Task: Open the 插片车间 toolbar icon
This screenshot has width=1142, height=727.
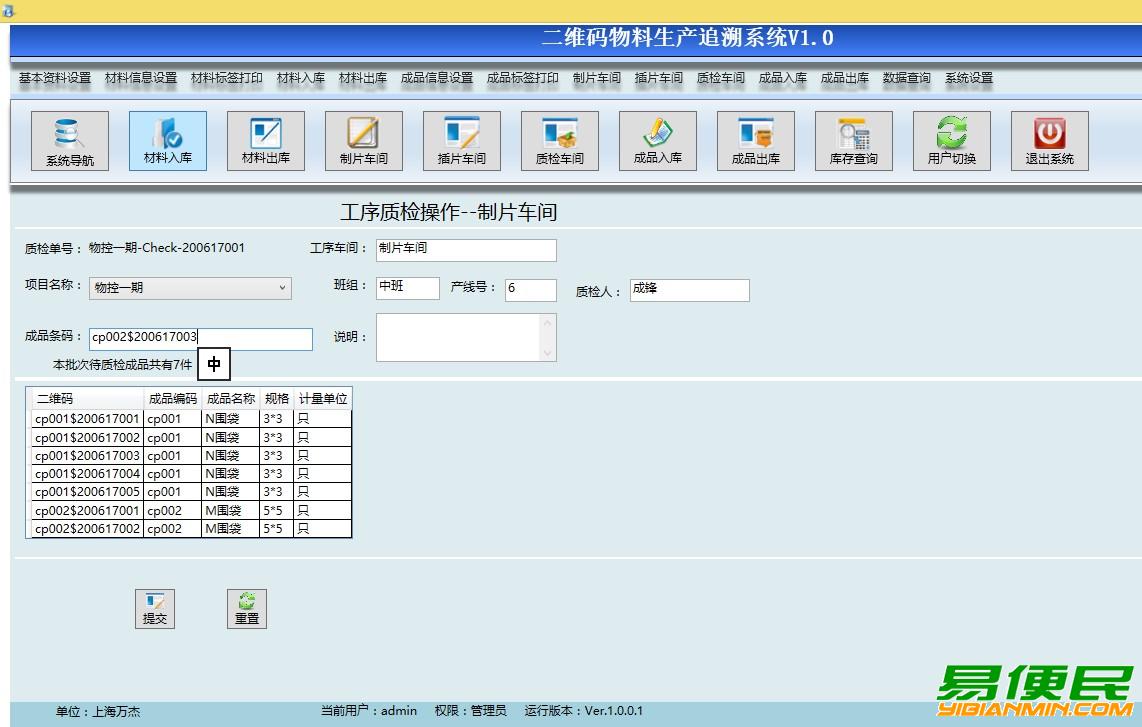Action: click(461, 140)
